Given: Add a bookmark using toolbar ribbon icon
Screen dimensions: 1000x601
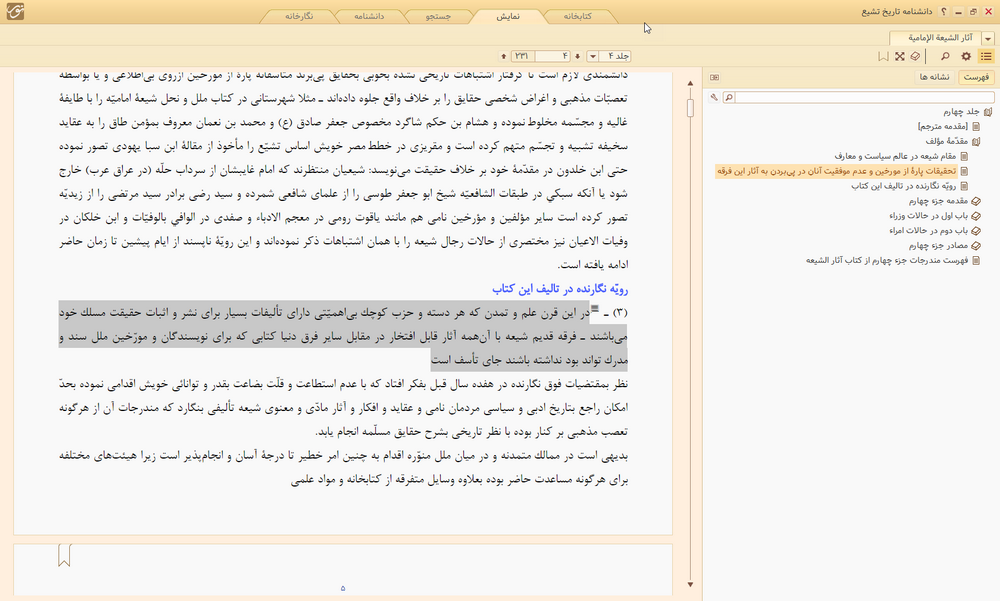Looking at the screenshot, I should pos(883,56).
